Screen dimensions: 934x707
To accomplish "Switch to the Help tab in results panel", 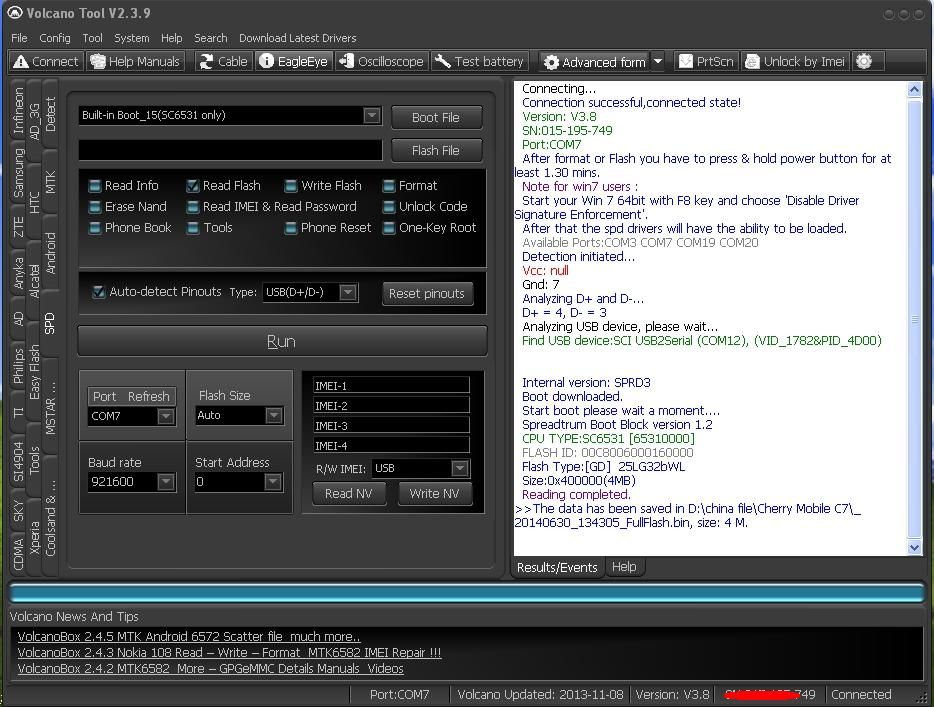I will 623,567.
